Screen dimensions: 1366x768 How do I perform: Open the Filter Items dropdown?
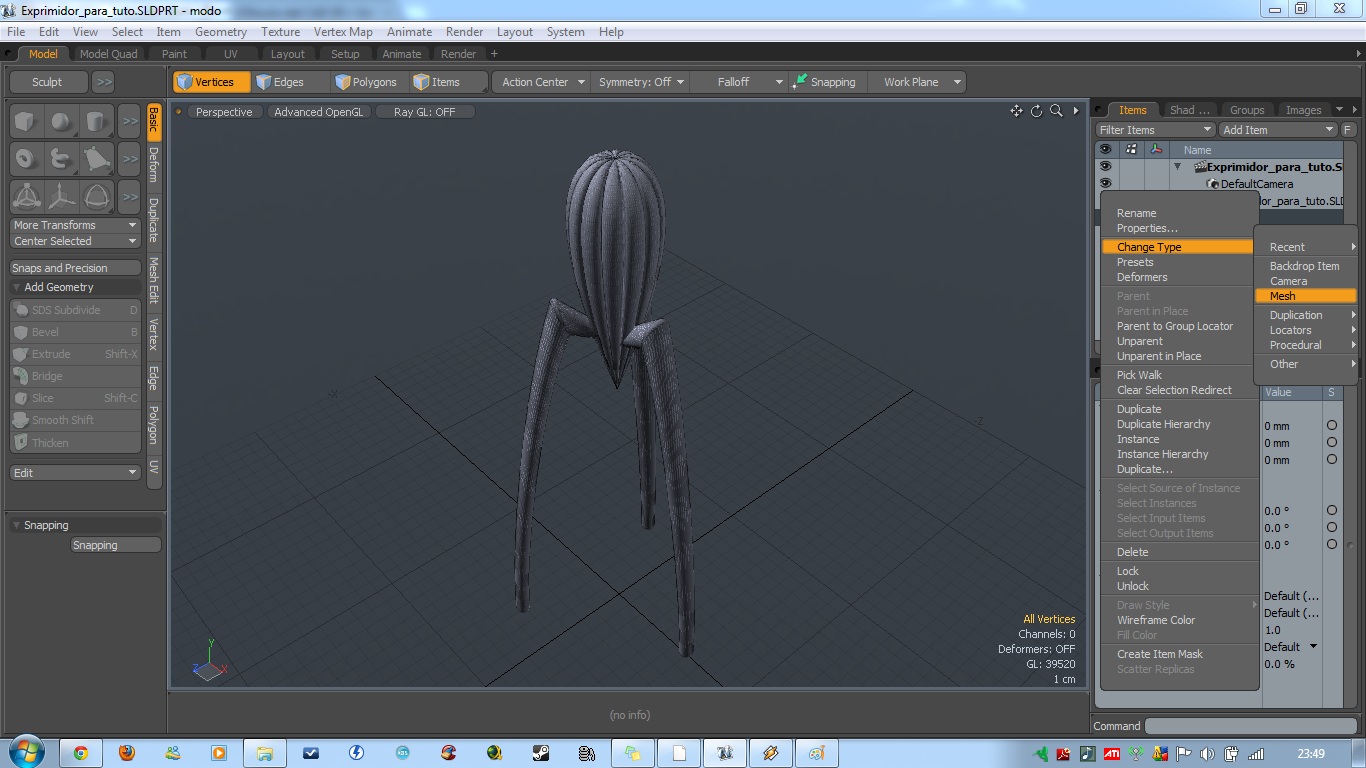click(x=1155, y=130)
